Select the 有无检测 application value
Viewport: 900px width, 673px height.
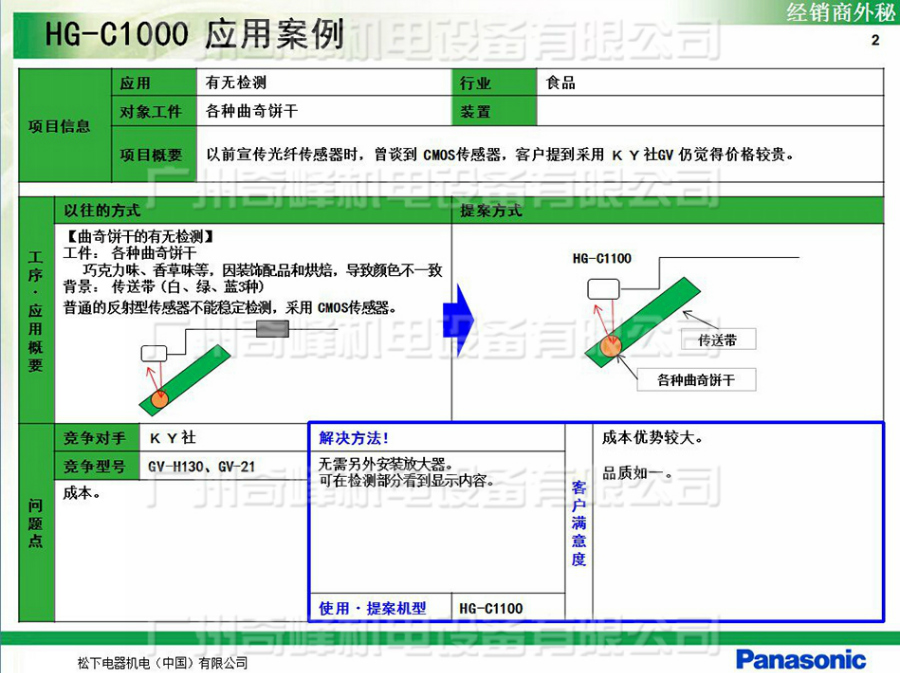pyautogui.click(x=236, y=83)
